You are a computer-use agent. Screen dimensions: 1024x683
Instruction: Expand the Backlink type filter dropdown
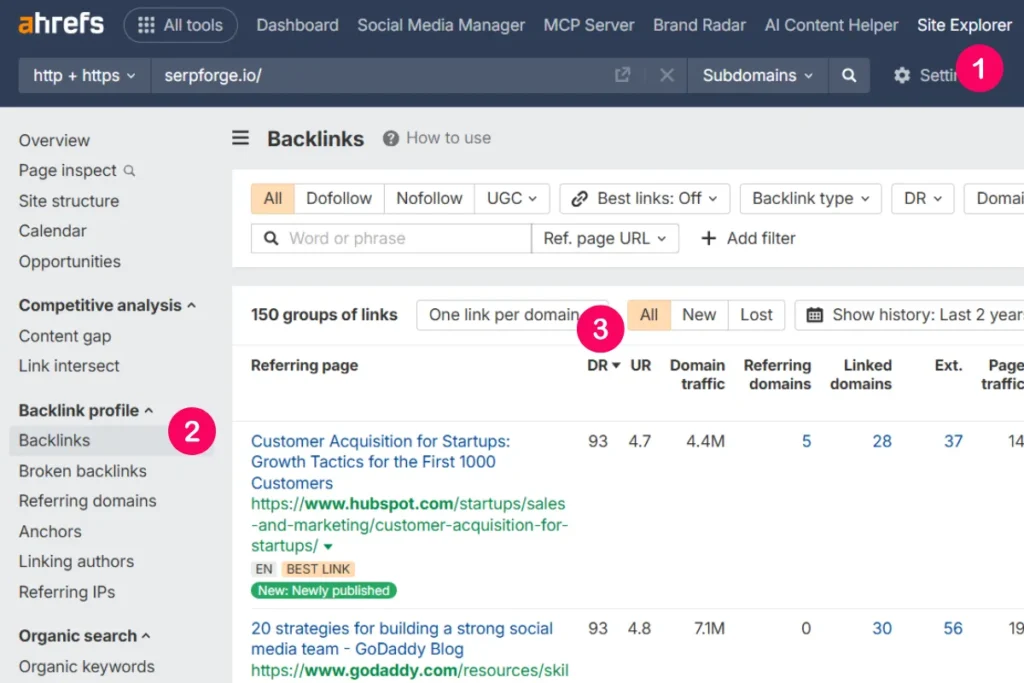coord(811,198)
